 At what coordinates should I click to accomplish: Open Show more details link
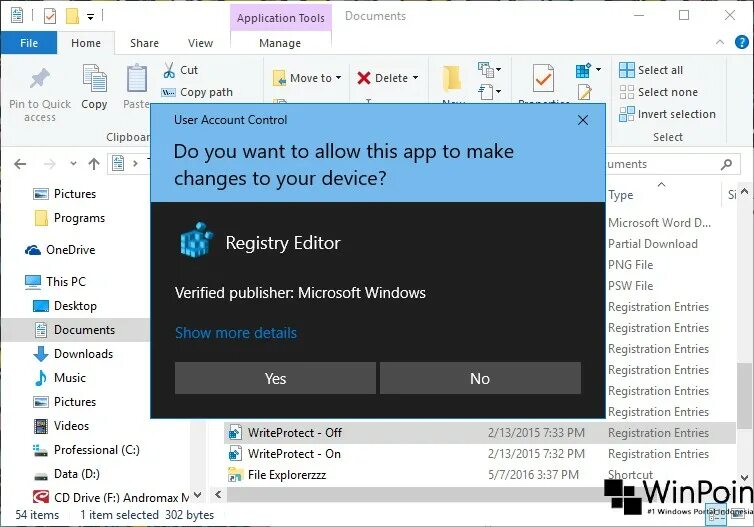coord(236,333)
